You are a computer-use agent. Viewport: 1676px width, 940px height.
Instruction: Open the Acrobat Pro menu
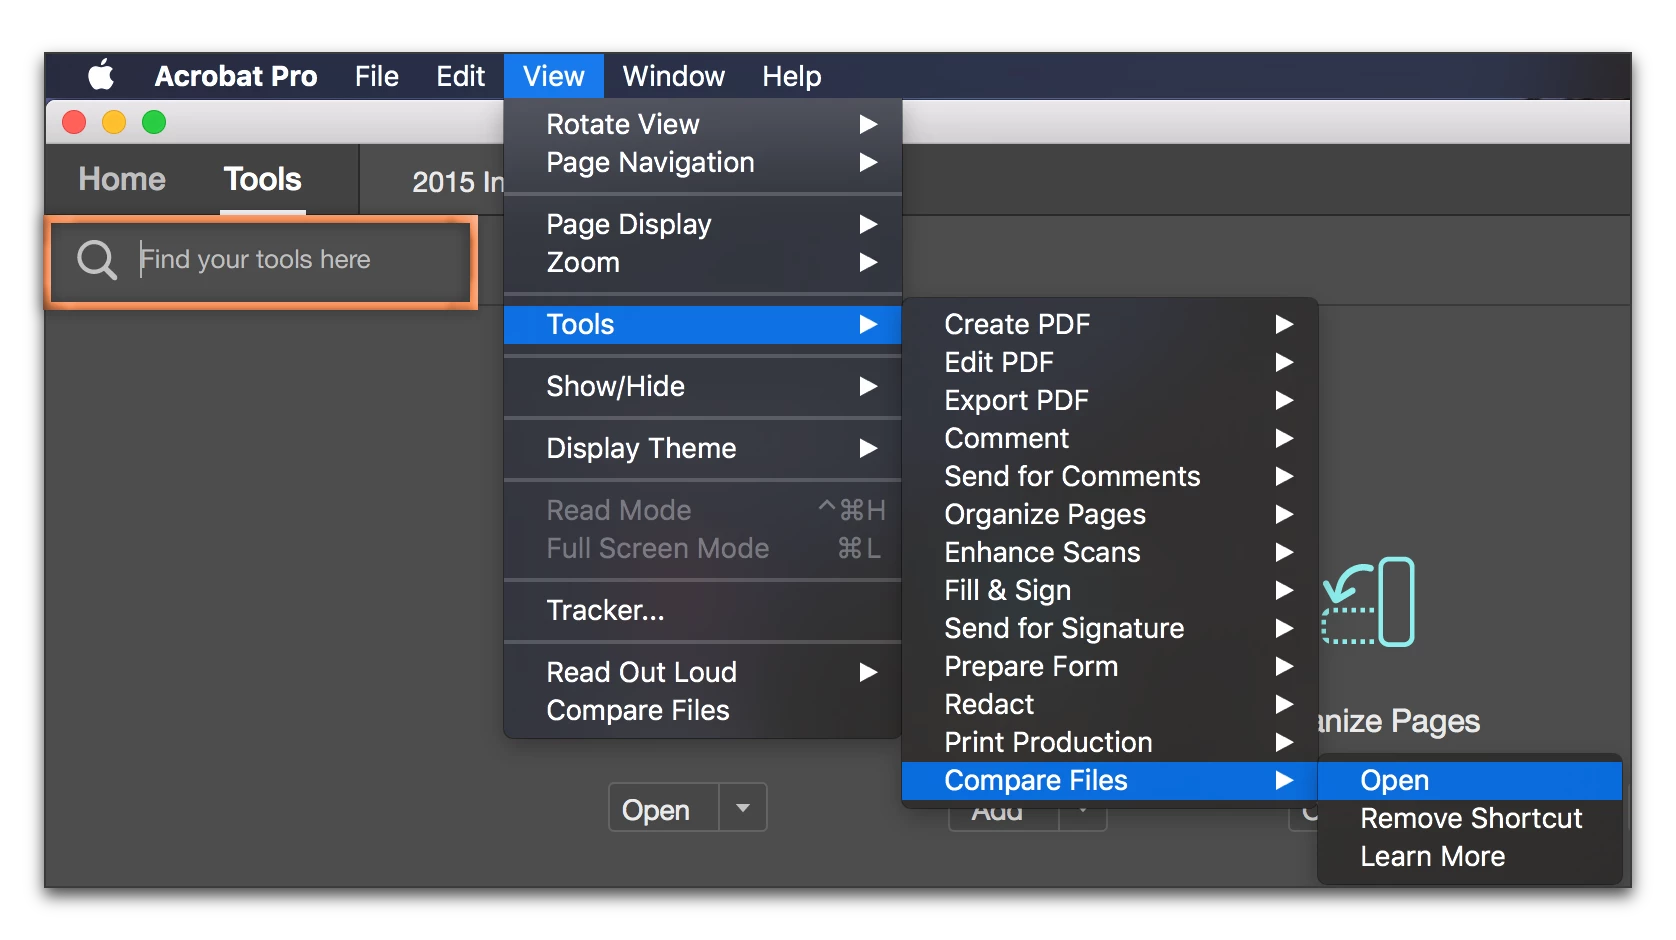tap(236, 76)
